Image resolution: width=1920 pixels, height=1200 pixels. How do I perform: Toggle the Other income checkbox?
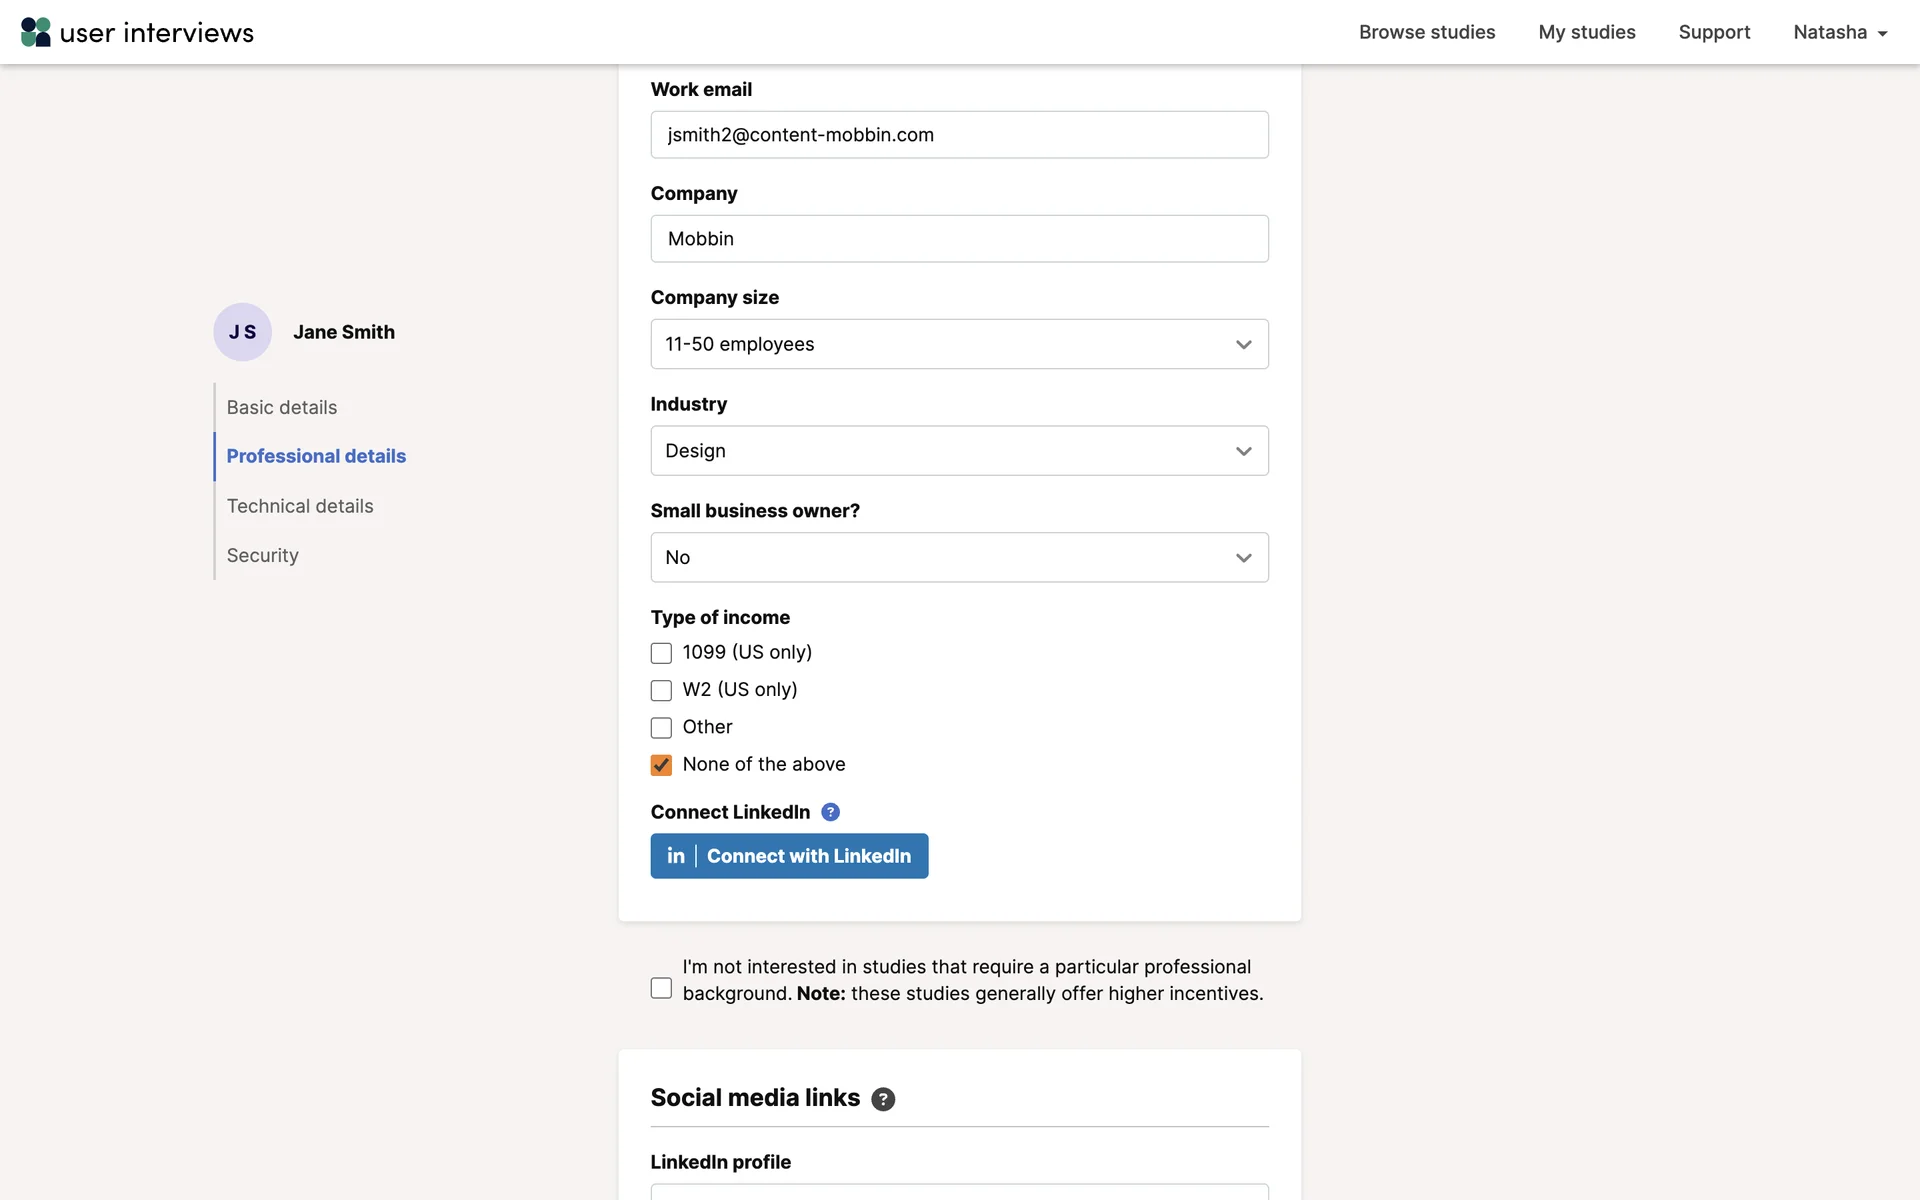click(661, 728)
